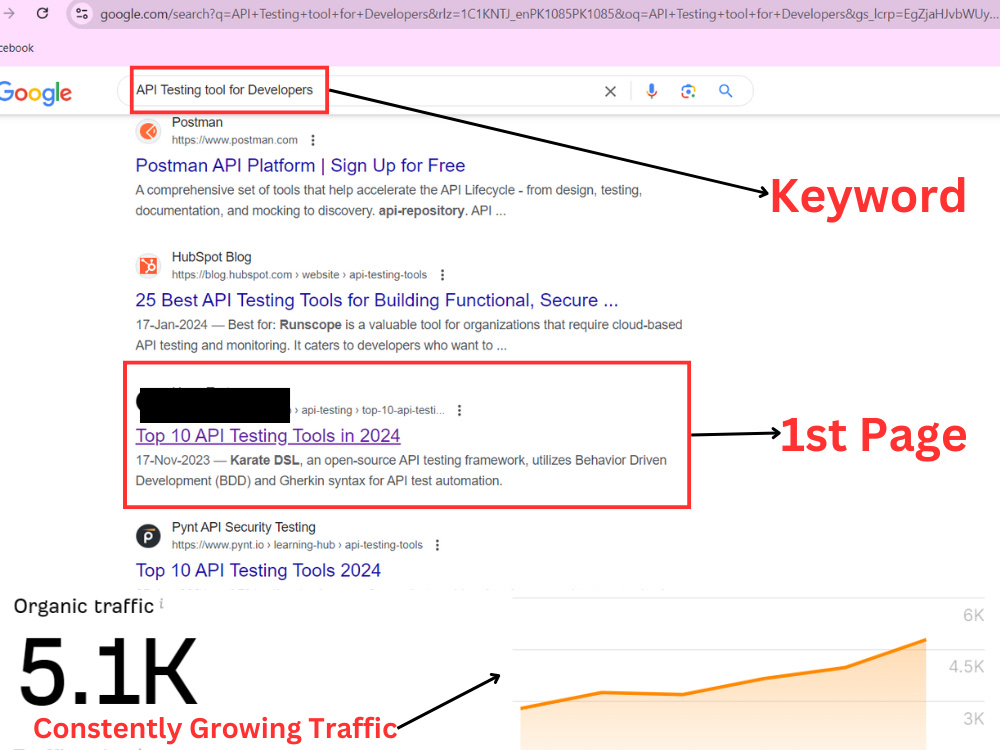This screenshot has width=1000, height=750.
Task: Click the HubSpot Blog site name
Action: click(x=212, y=257)
